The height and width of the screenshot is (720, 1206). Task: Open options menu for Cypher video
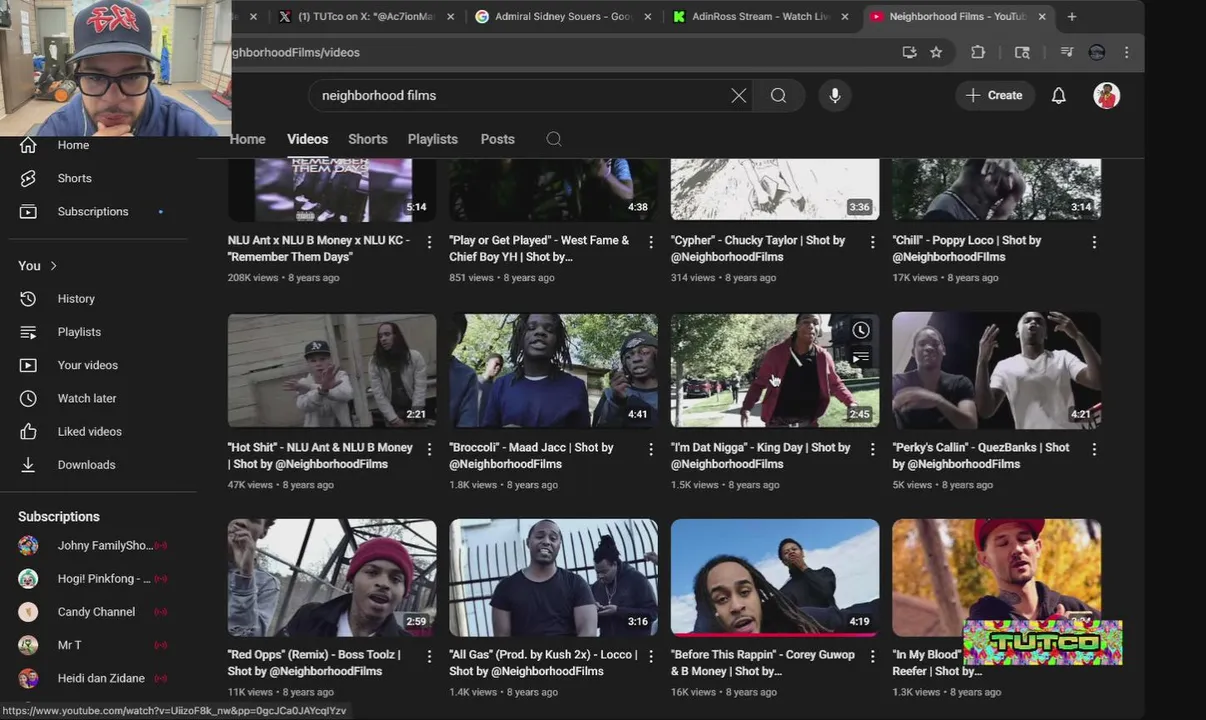[872, 242]
